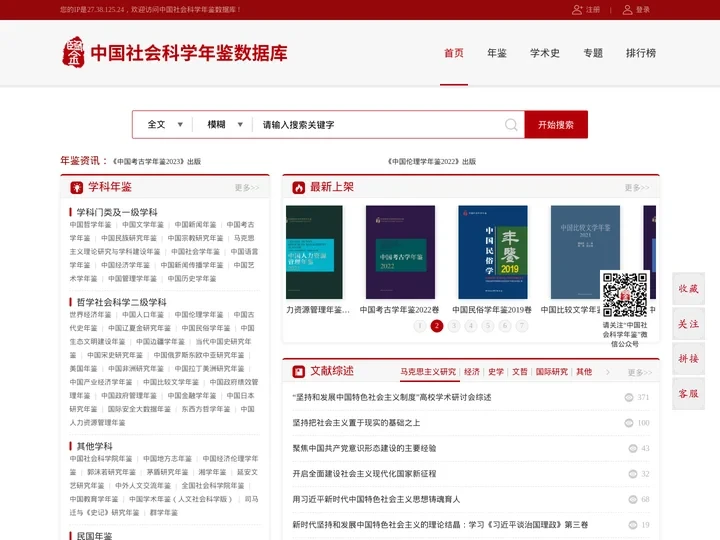Open 年鉴 navigation tab

click(x=497, y=53)
